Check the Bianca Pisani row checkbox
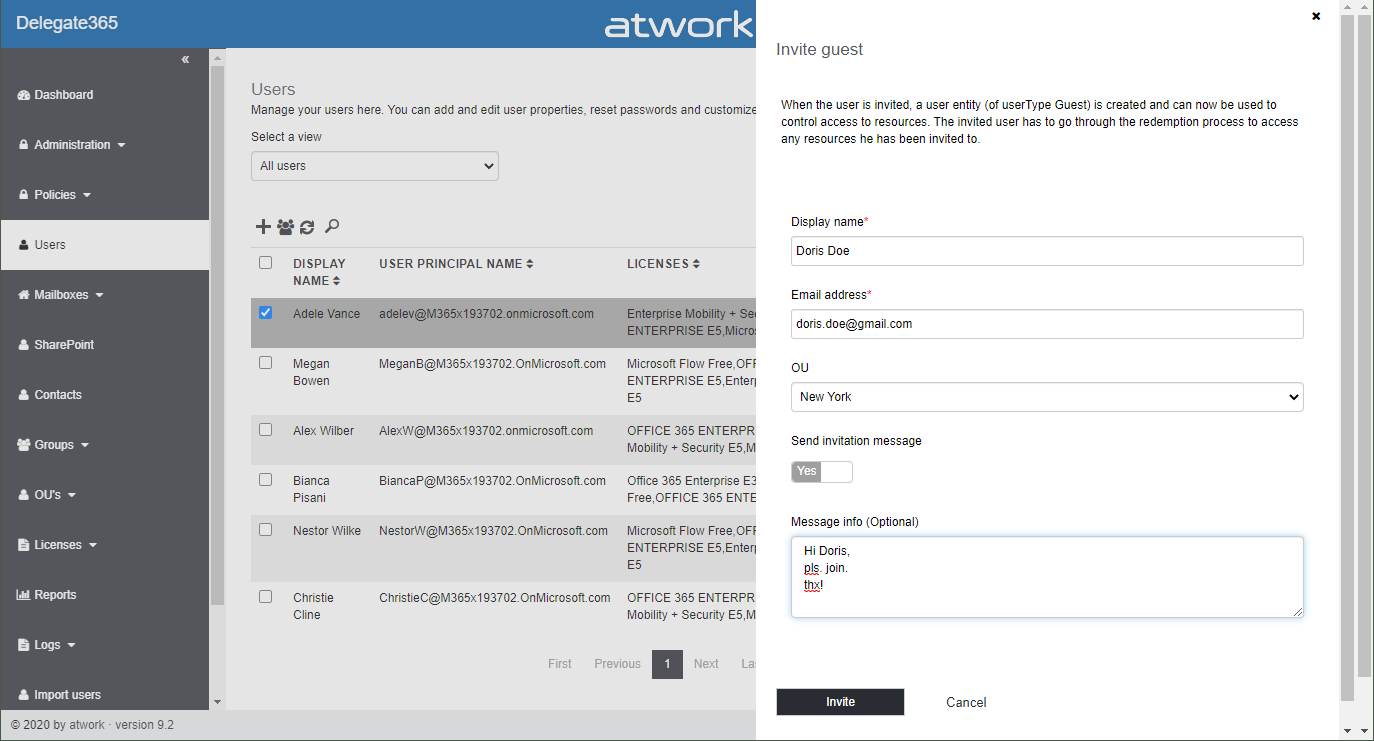This screenshot has height=741, width=1374. point(265,480)
